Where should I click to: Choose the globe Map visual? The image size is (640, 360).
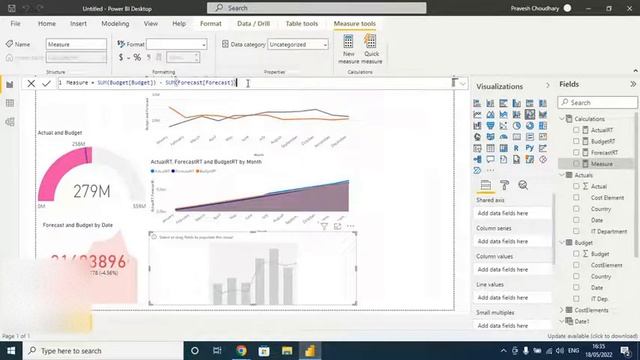pos(477,137)
